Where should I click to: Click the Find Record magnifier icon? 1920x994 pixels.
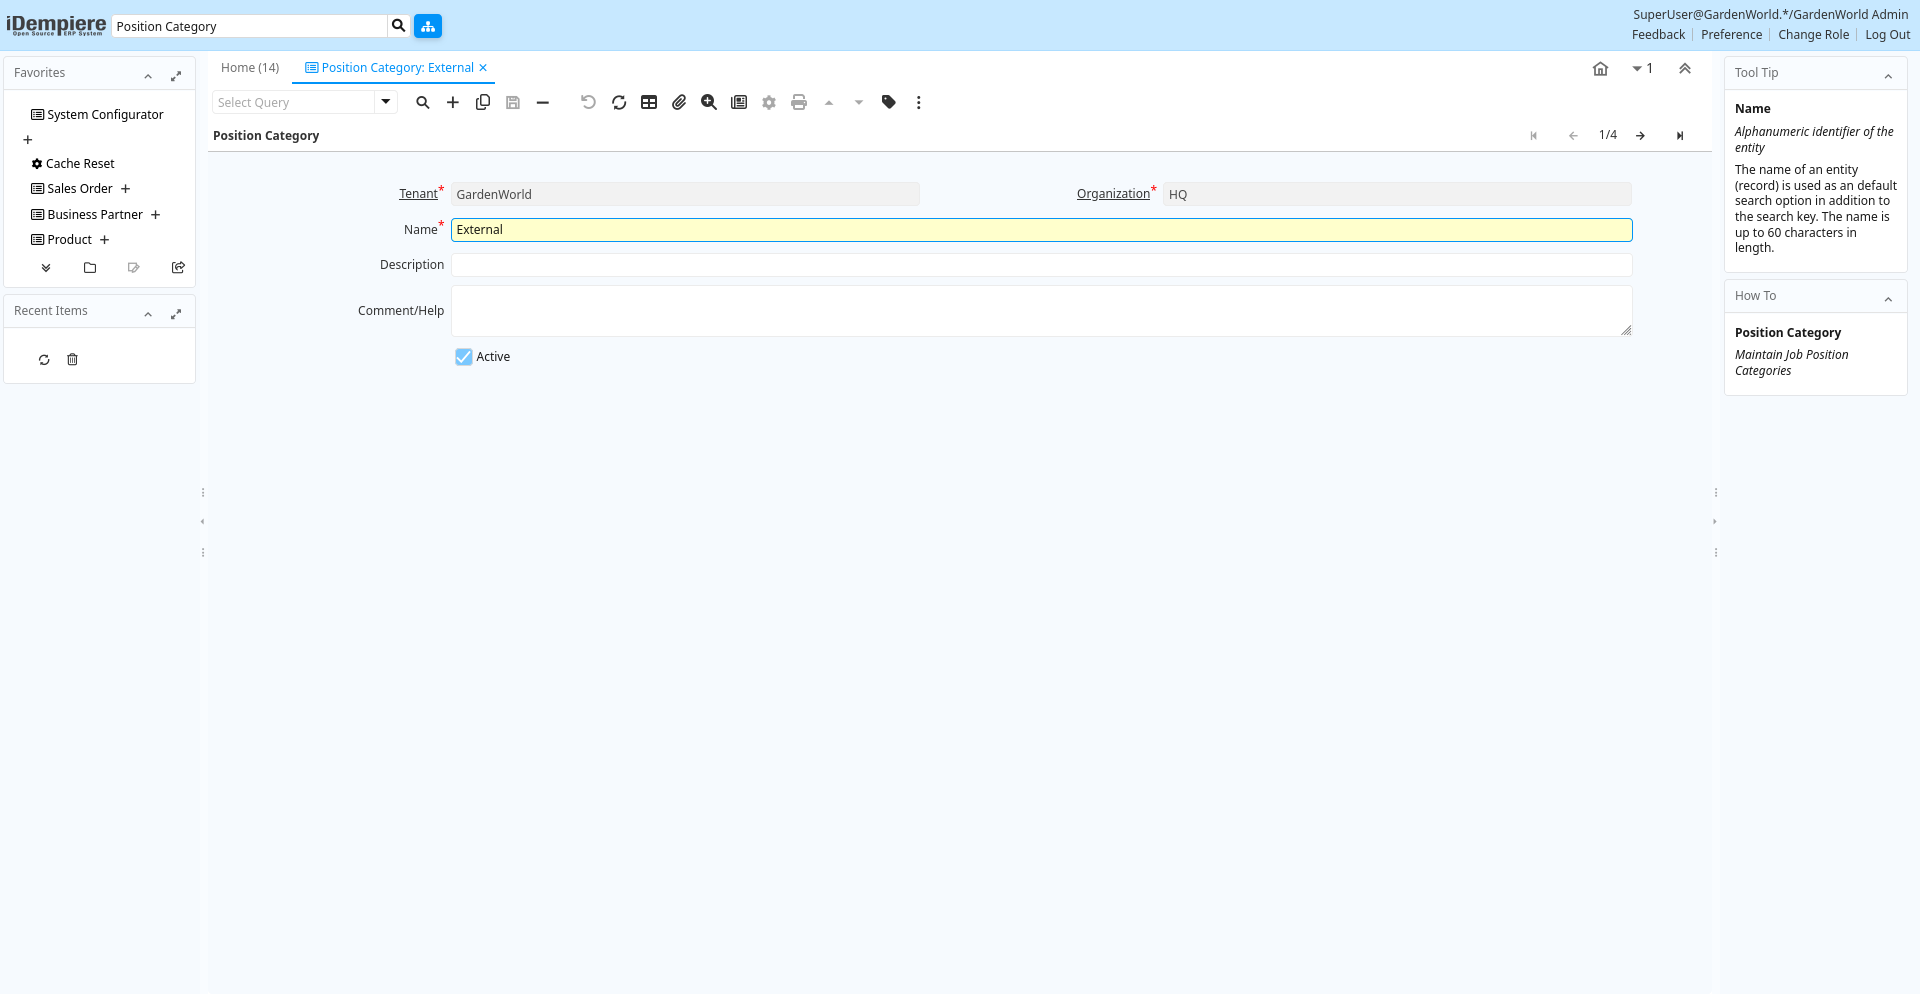click(423, 102)
